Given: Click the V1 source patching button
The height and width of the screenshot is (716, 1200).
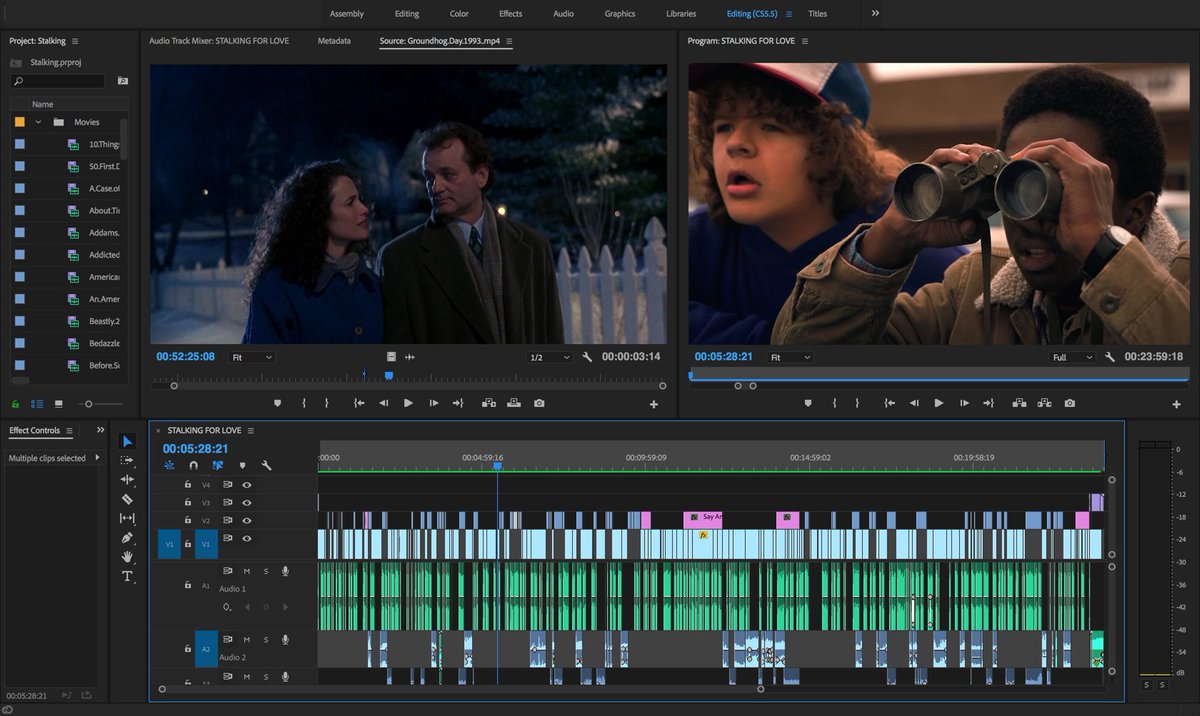Looking at the screenshot, I should [x=169, y=544].
